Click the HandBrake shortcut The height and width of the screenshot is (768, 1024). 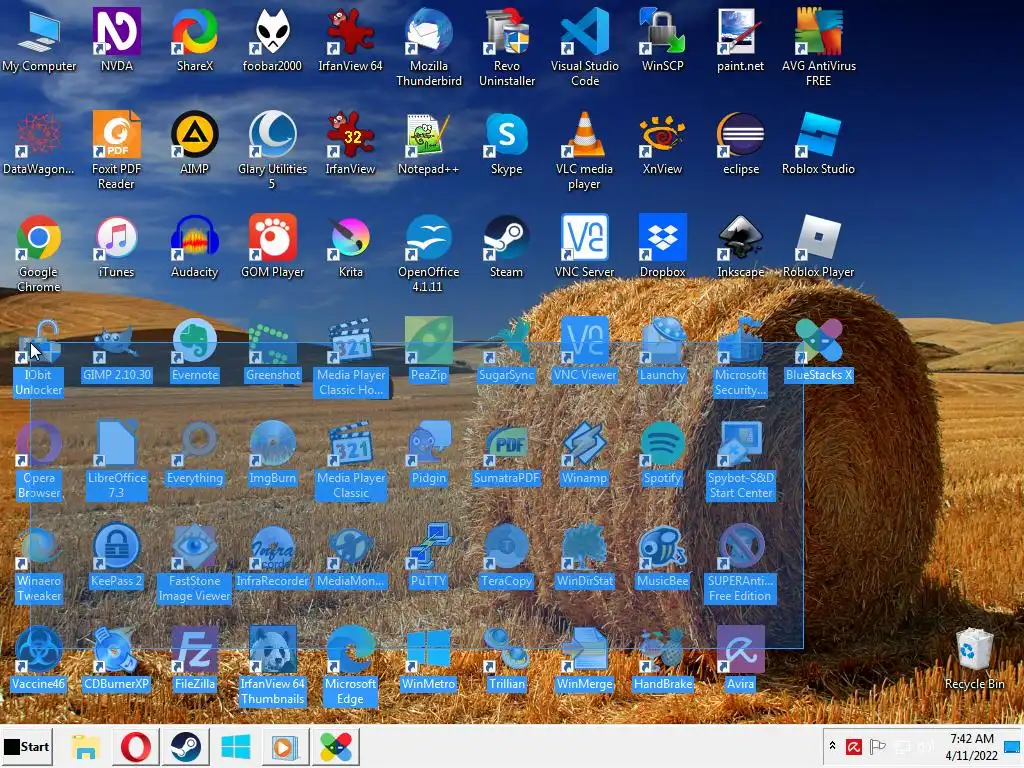point(662,658)
